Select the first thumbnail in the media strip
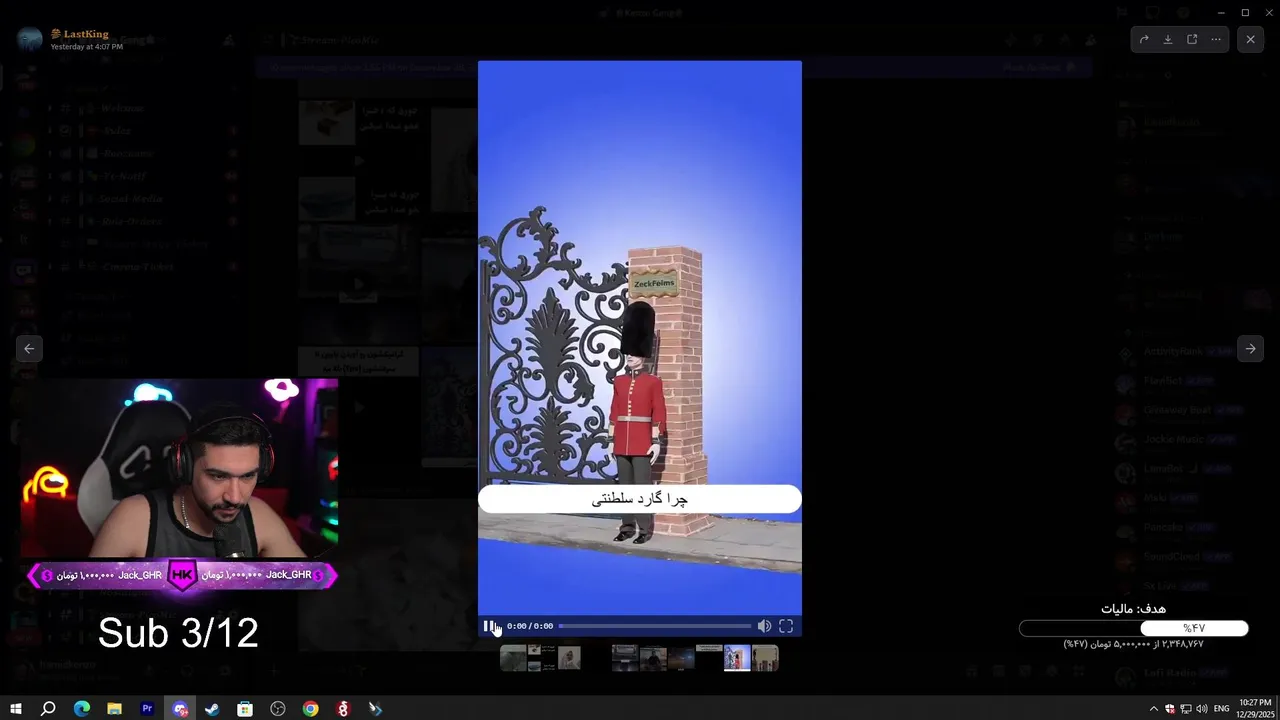This screenshot has width=1280, height=720. (513, 658)
